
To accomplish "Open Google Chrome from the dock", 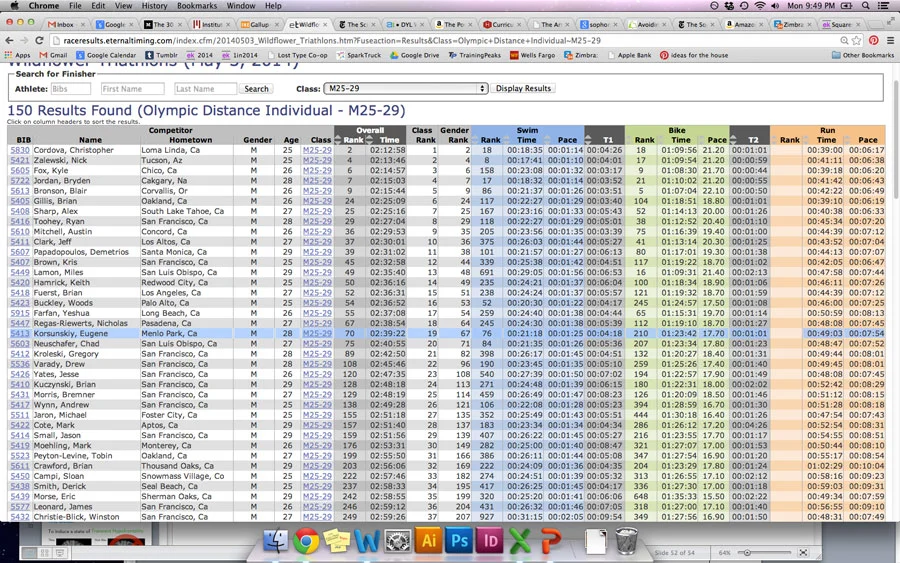I will pos(307,541).
